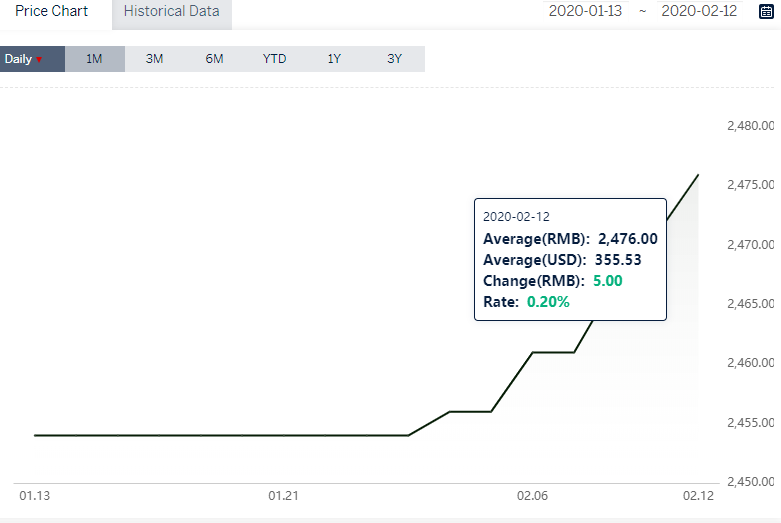781x523 pixels.
Task: Edit the end date 2020-02-12 field
Action: click(699, 11)
